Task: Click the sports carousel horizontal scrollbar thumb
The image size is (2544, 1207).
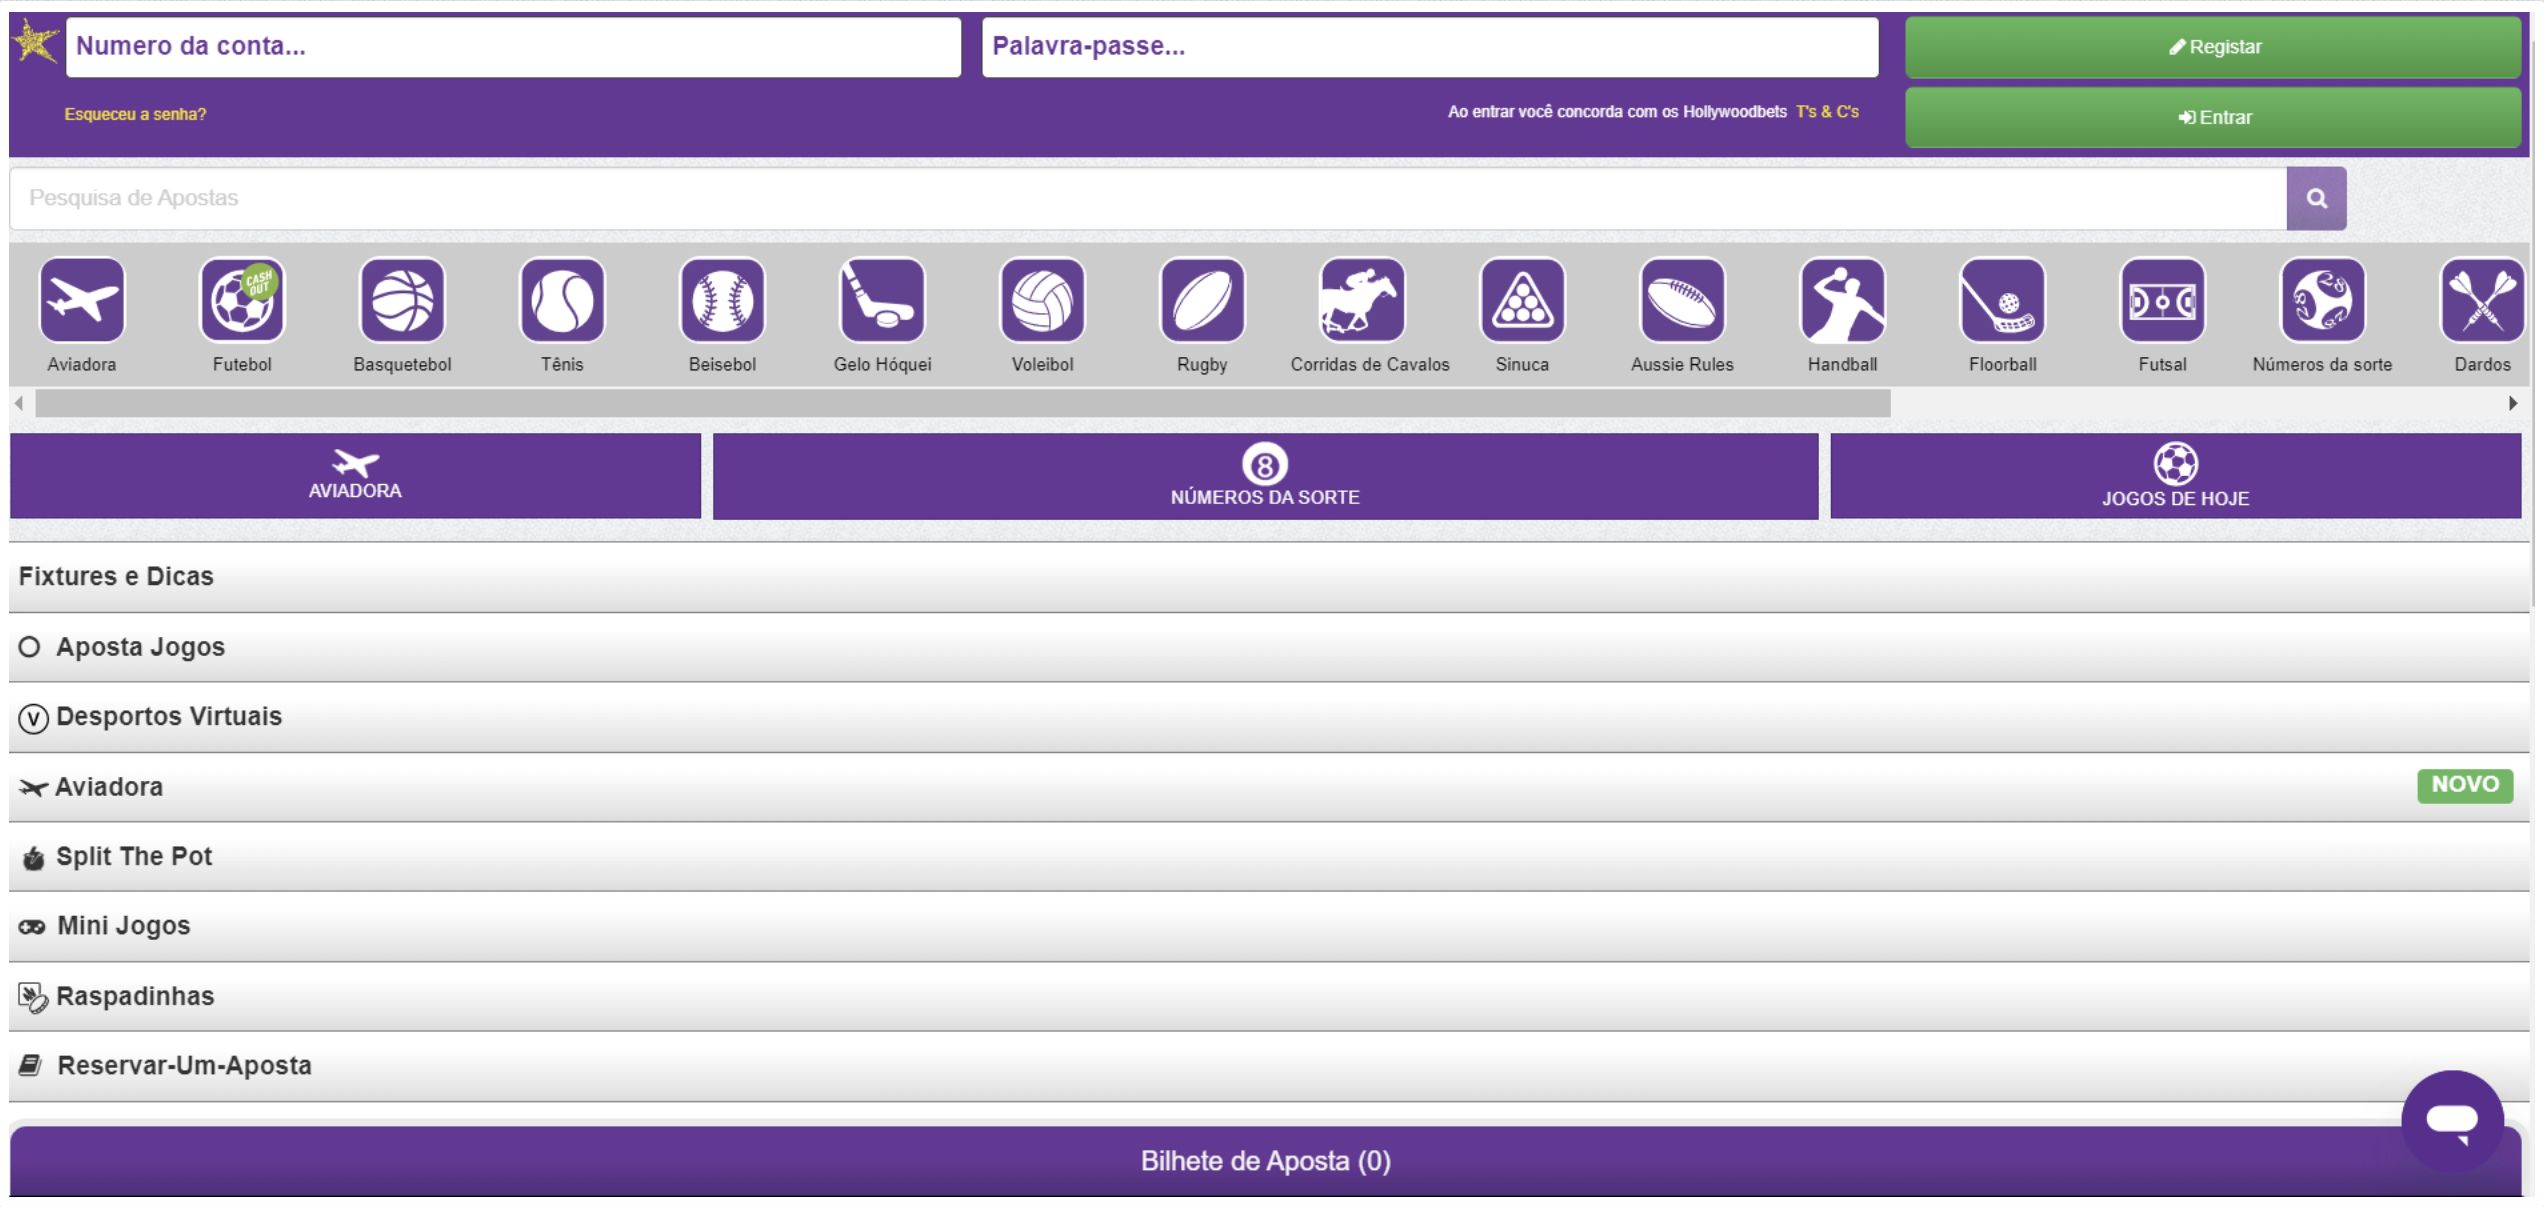Action: point(963,403)
